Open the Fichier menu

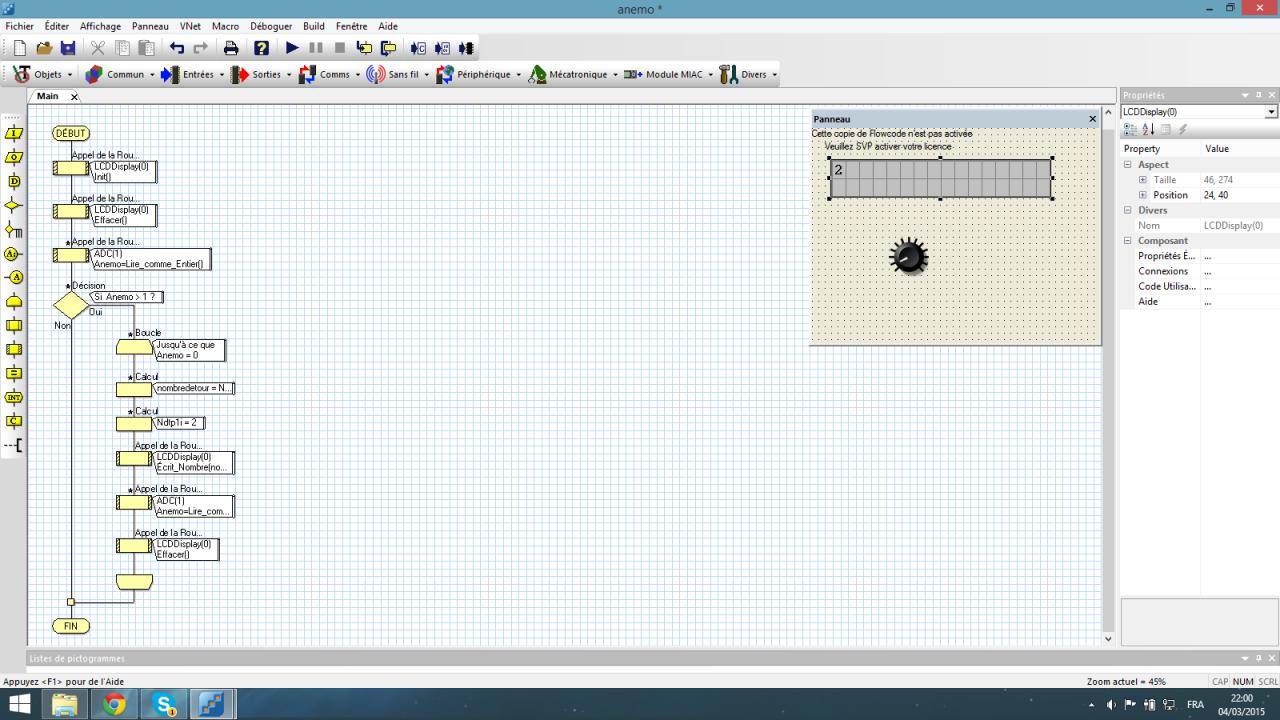pyautogui.click(x=19, y=26)
